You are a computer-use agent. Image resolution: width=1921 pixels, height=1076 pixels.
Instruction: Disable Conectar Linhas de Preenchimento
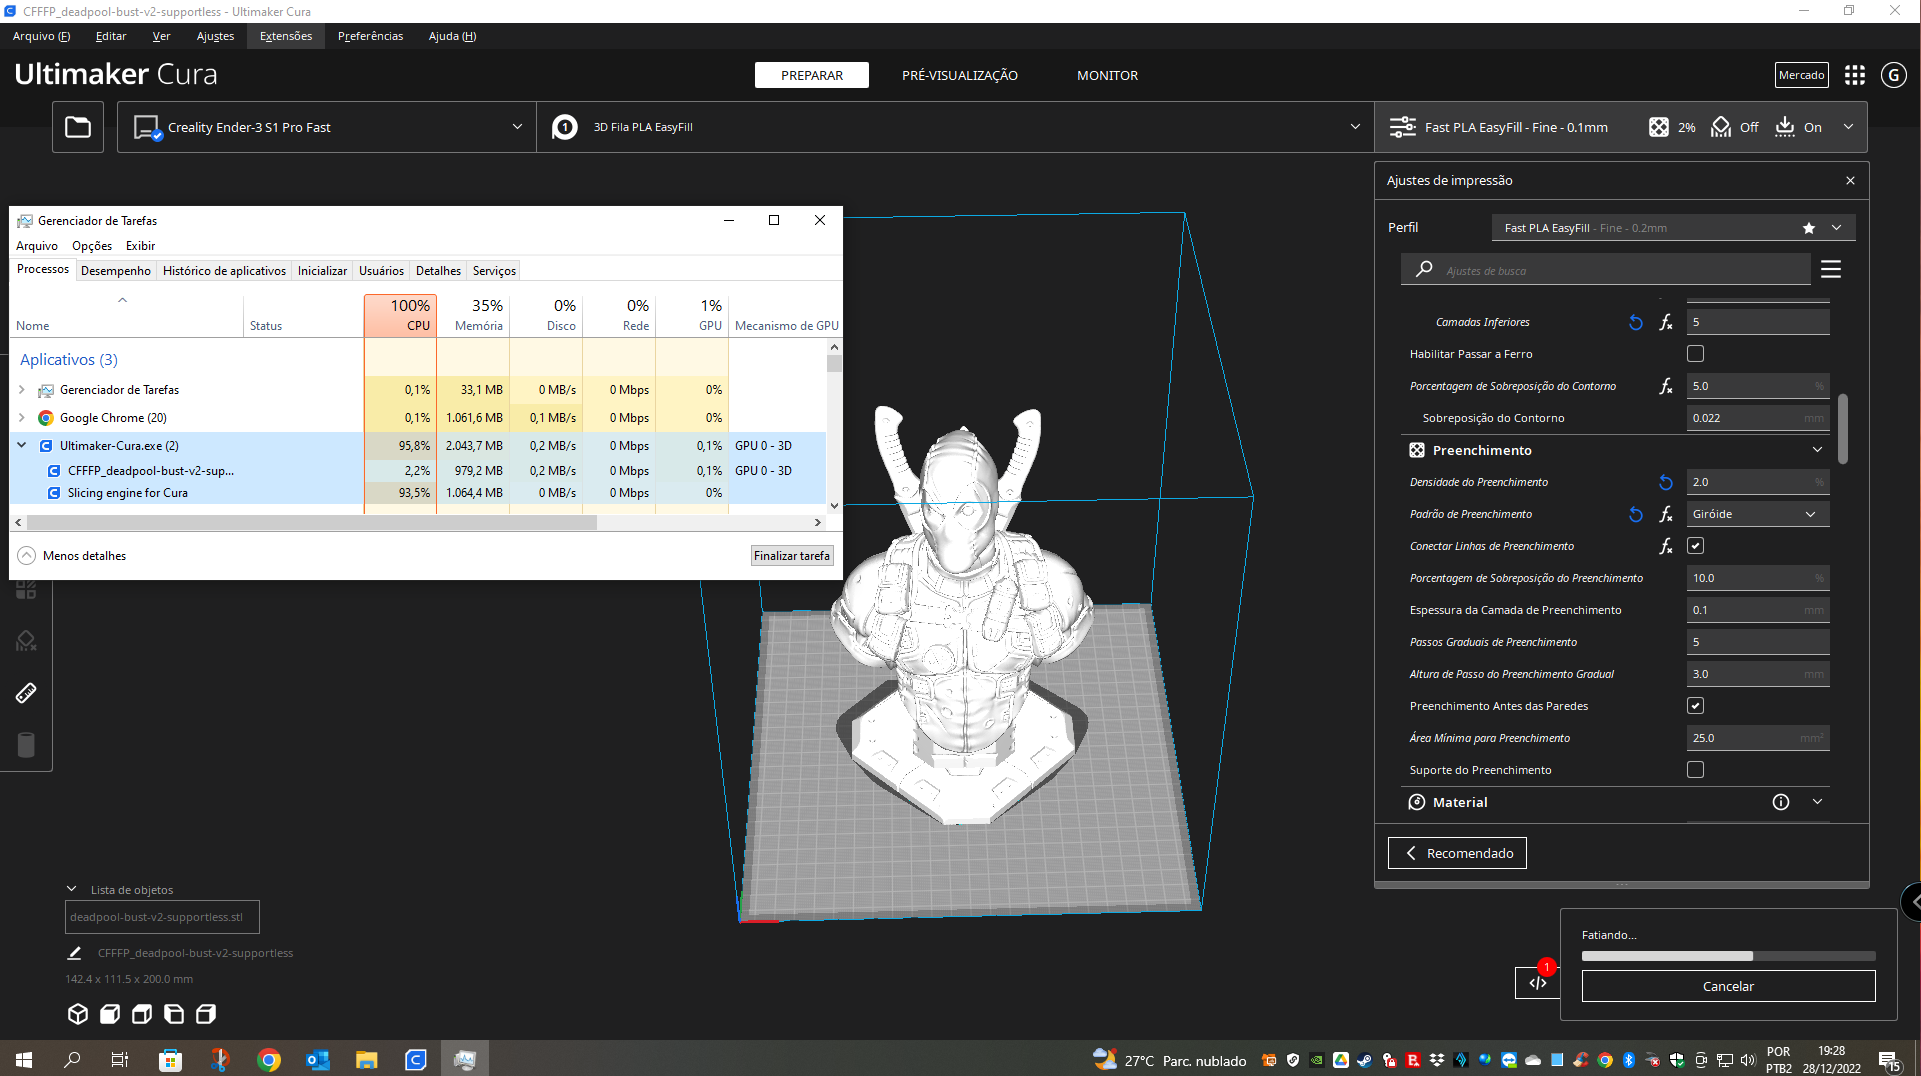(x=1696, y=546)
